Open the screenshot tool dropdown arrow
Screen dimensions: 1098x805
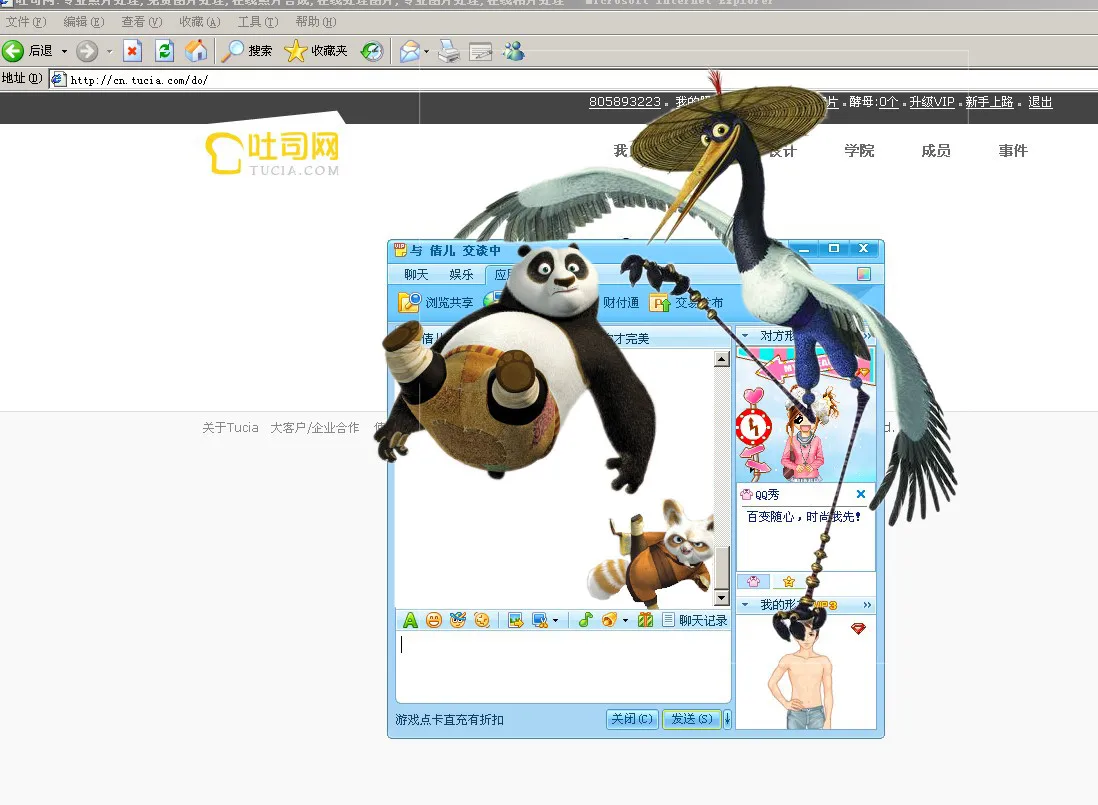555,621
